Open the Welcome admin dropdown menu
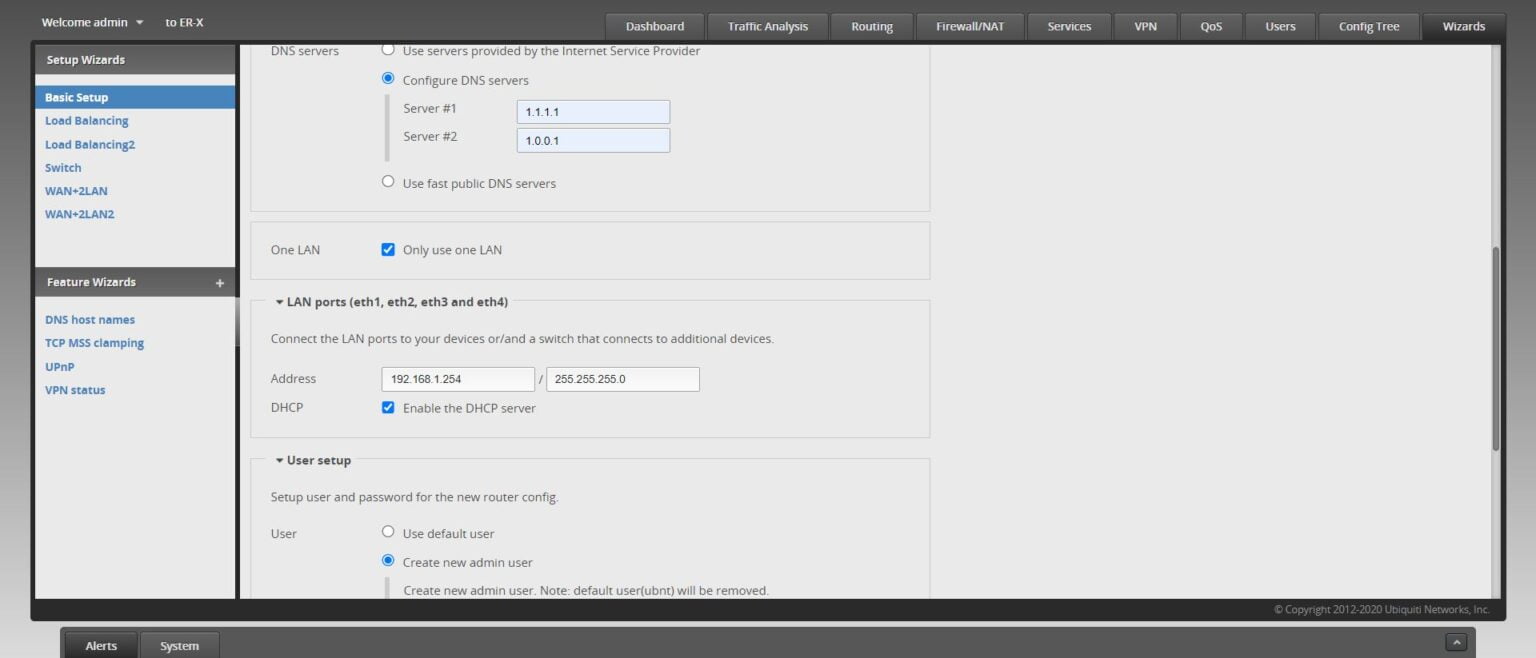Viewport: 1536px width, 658px height. (x=92, y=22)
